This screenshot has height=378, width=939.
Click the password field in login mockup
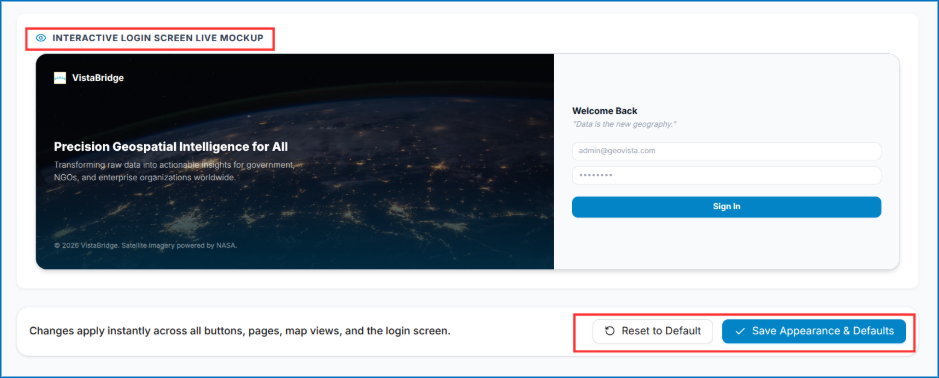tap(726, 176)
